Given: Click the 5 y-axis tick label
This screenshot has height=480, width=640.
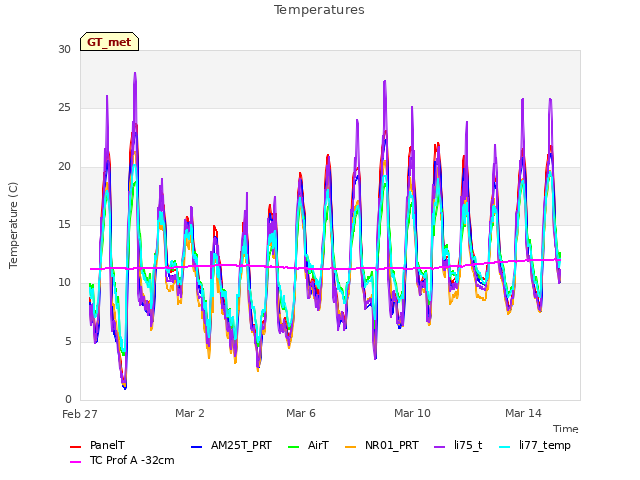Looking at the screenshot, I should click(x=68, y=341).
